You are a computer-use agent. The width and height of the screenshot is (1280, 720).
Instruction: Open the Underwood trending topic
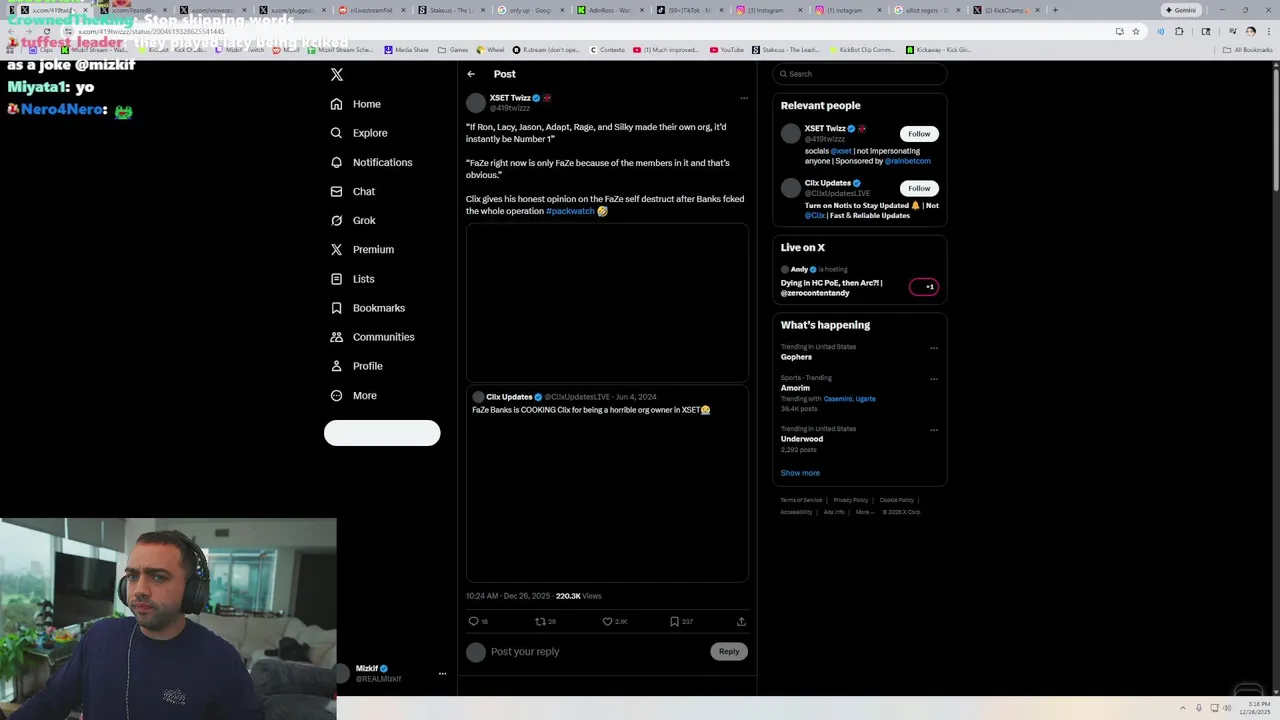[x=802, y=439]
